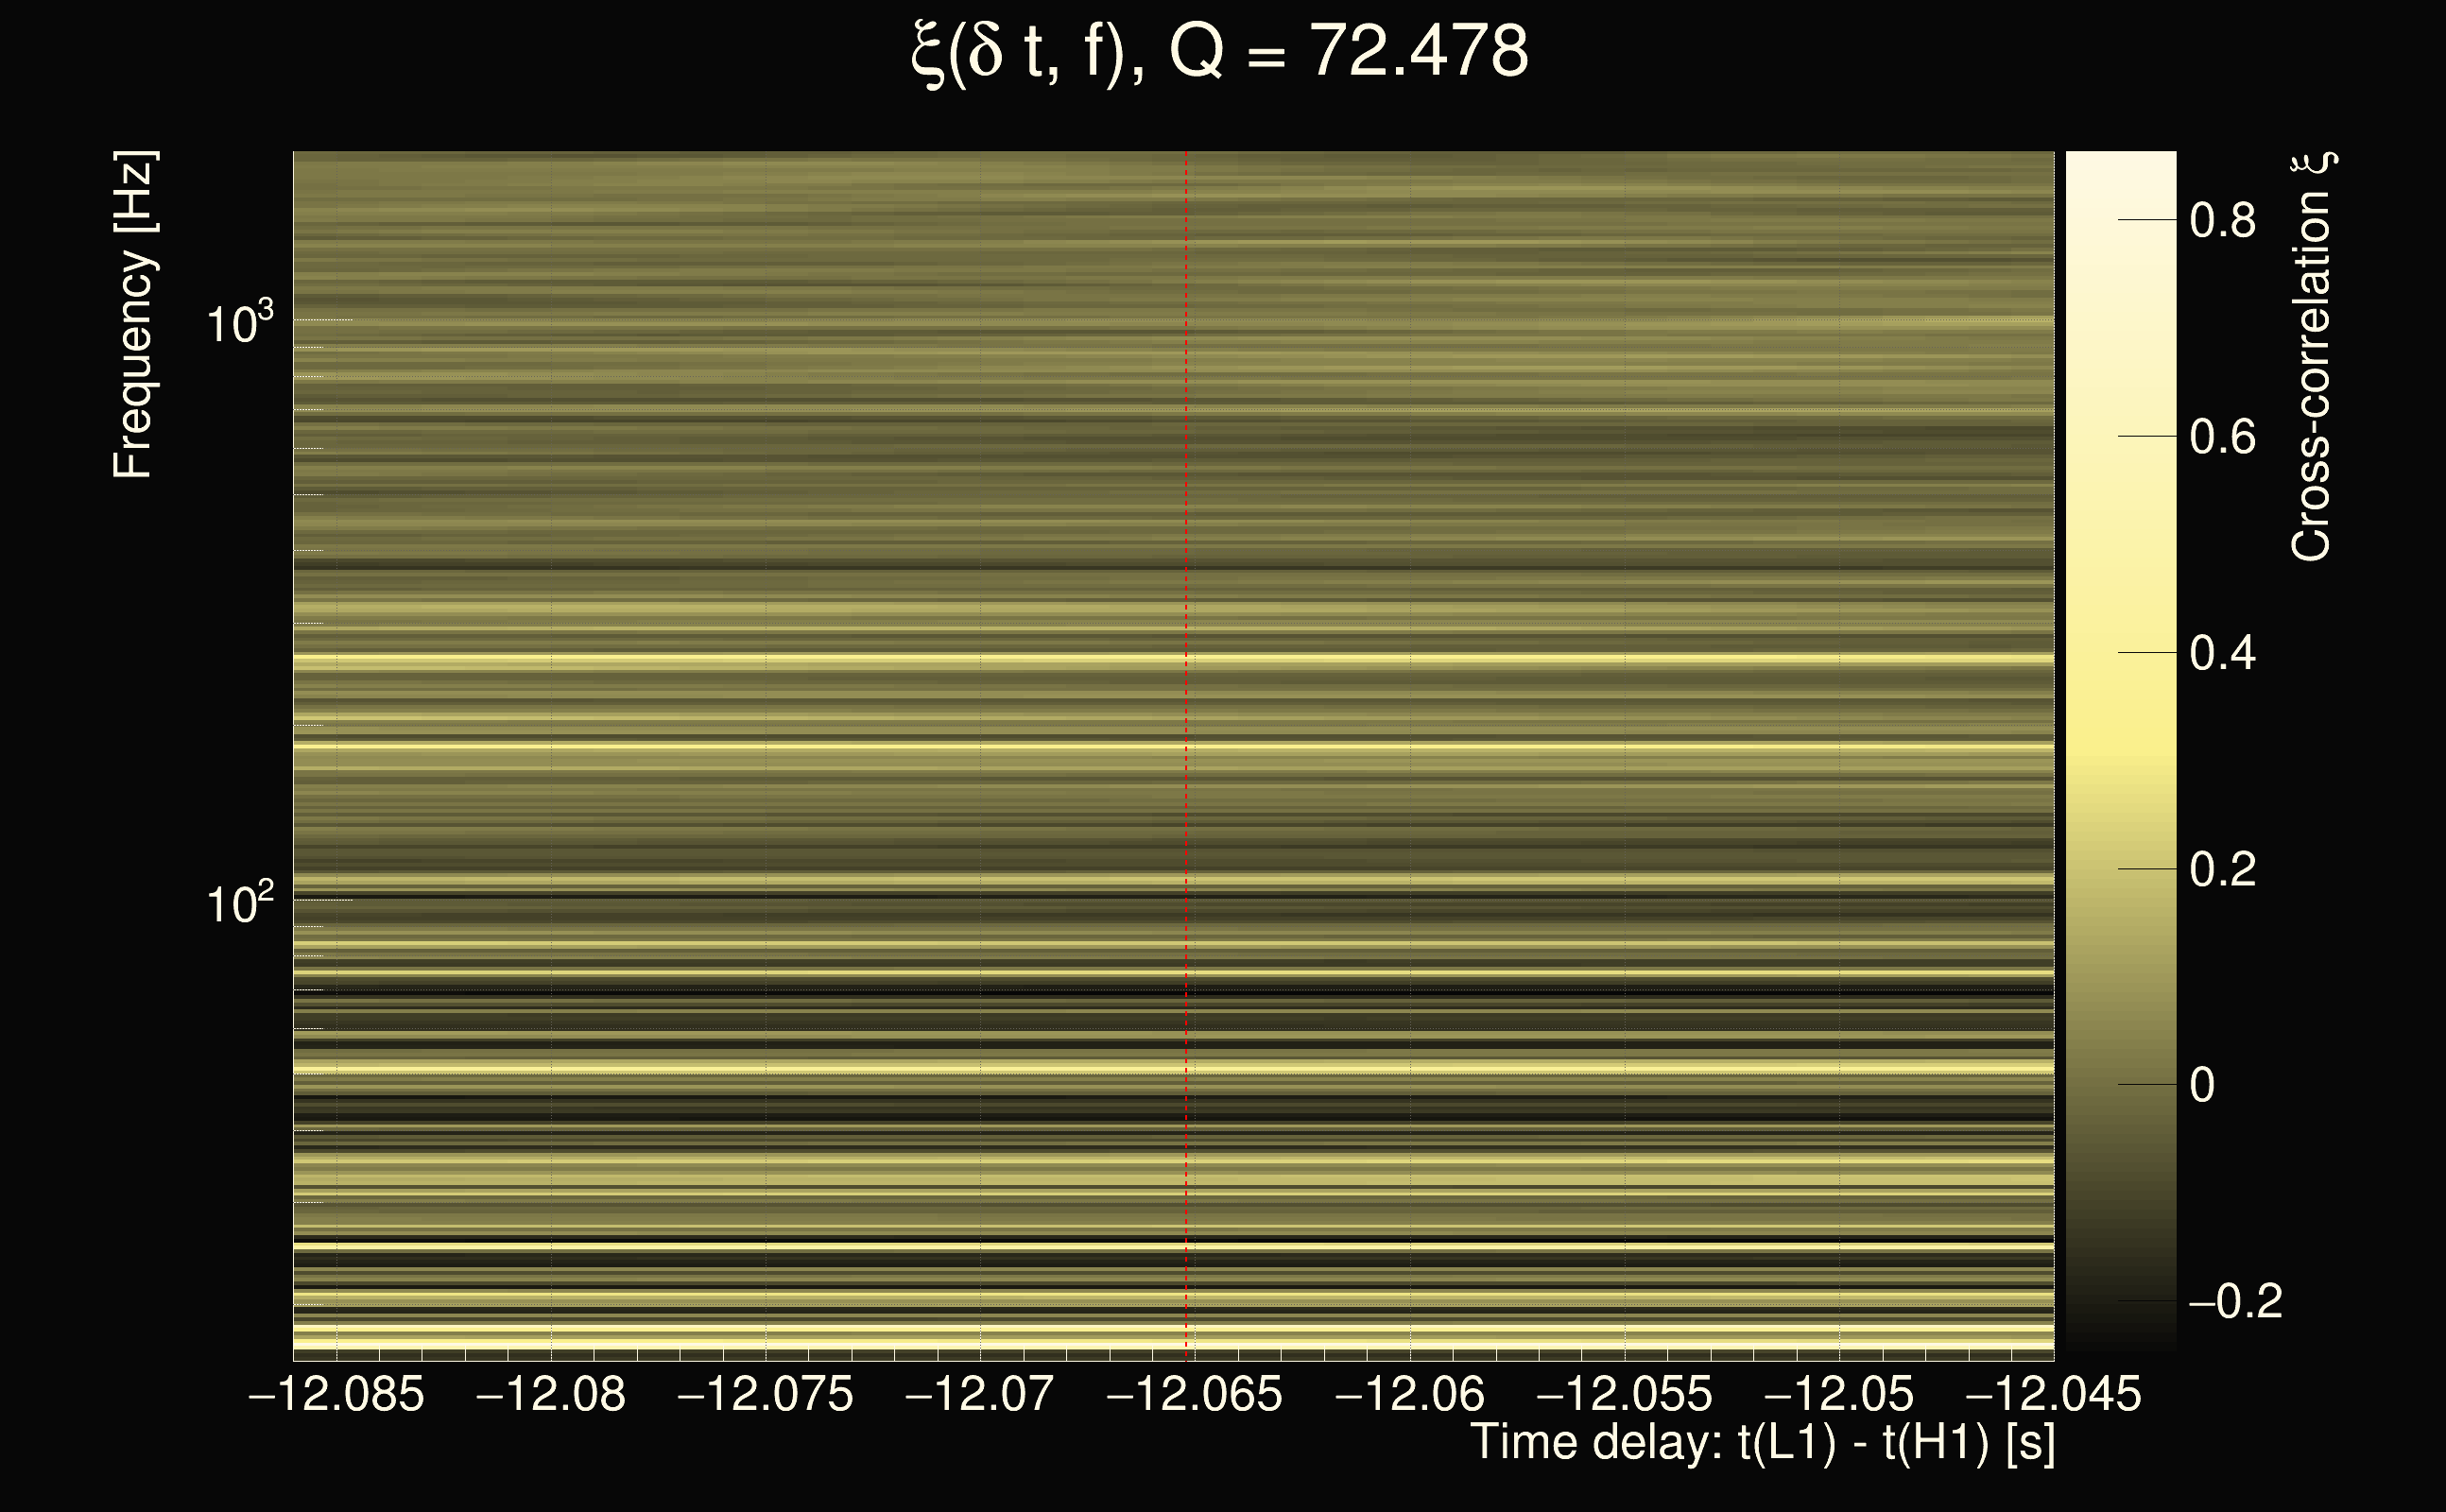Click the 0.8 color bar tick label
This screenshot has width=2446, height=1512.
2222,220
